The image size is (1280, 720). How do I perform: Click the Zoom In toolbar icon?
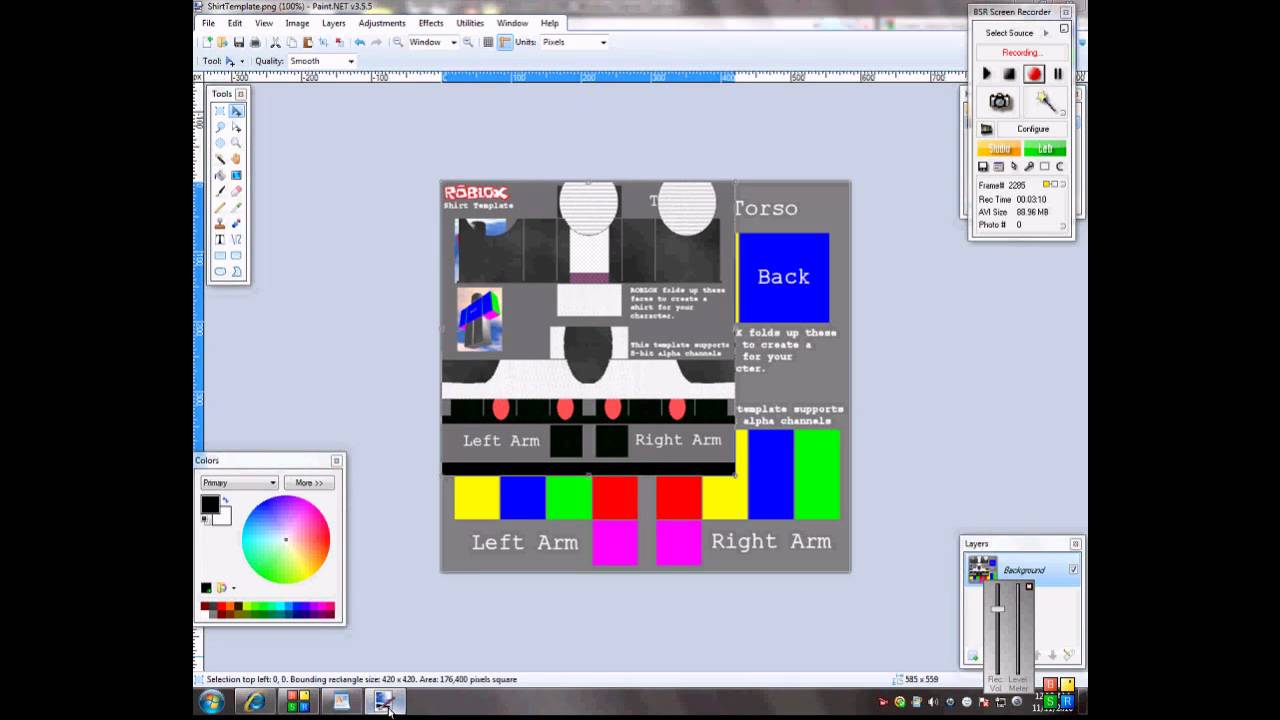click(467, 42)
